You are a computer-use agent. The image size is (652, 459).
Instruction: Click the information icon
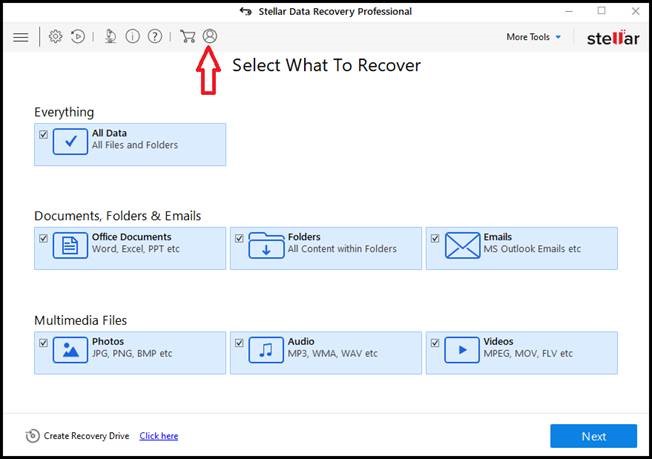coord(133,37)
